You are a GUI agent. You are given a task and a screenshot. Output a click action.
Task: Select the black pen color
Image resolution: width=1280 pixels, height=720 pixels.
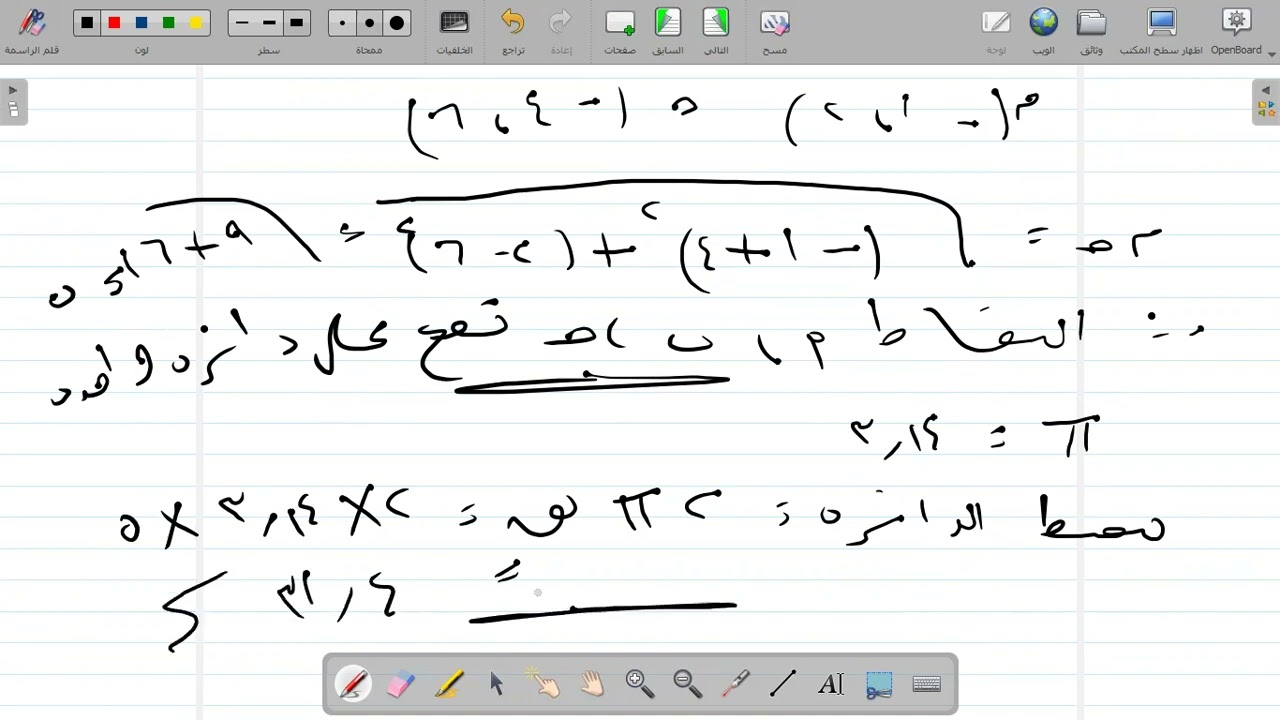point(87,23)
